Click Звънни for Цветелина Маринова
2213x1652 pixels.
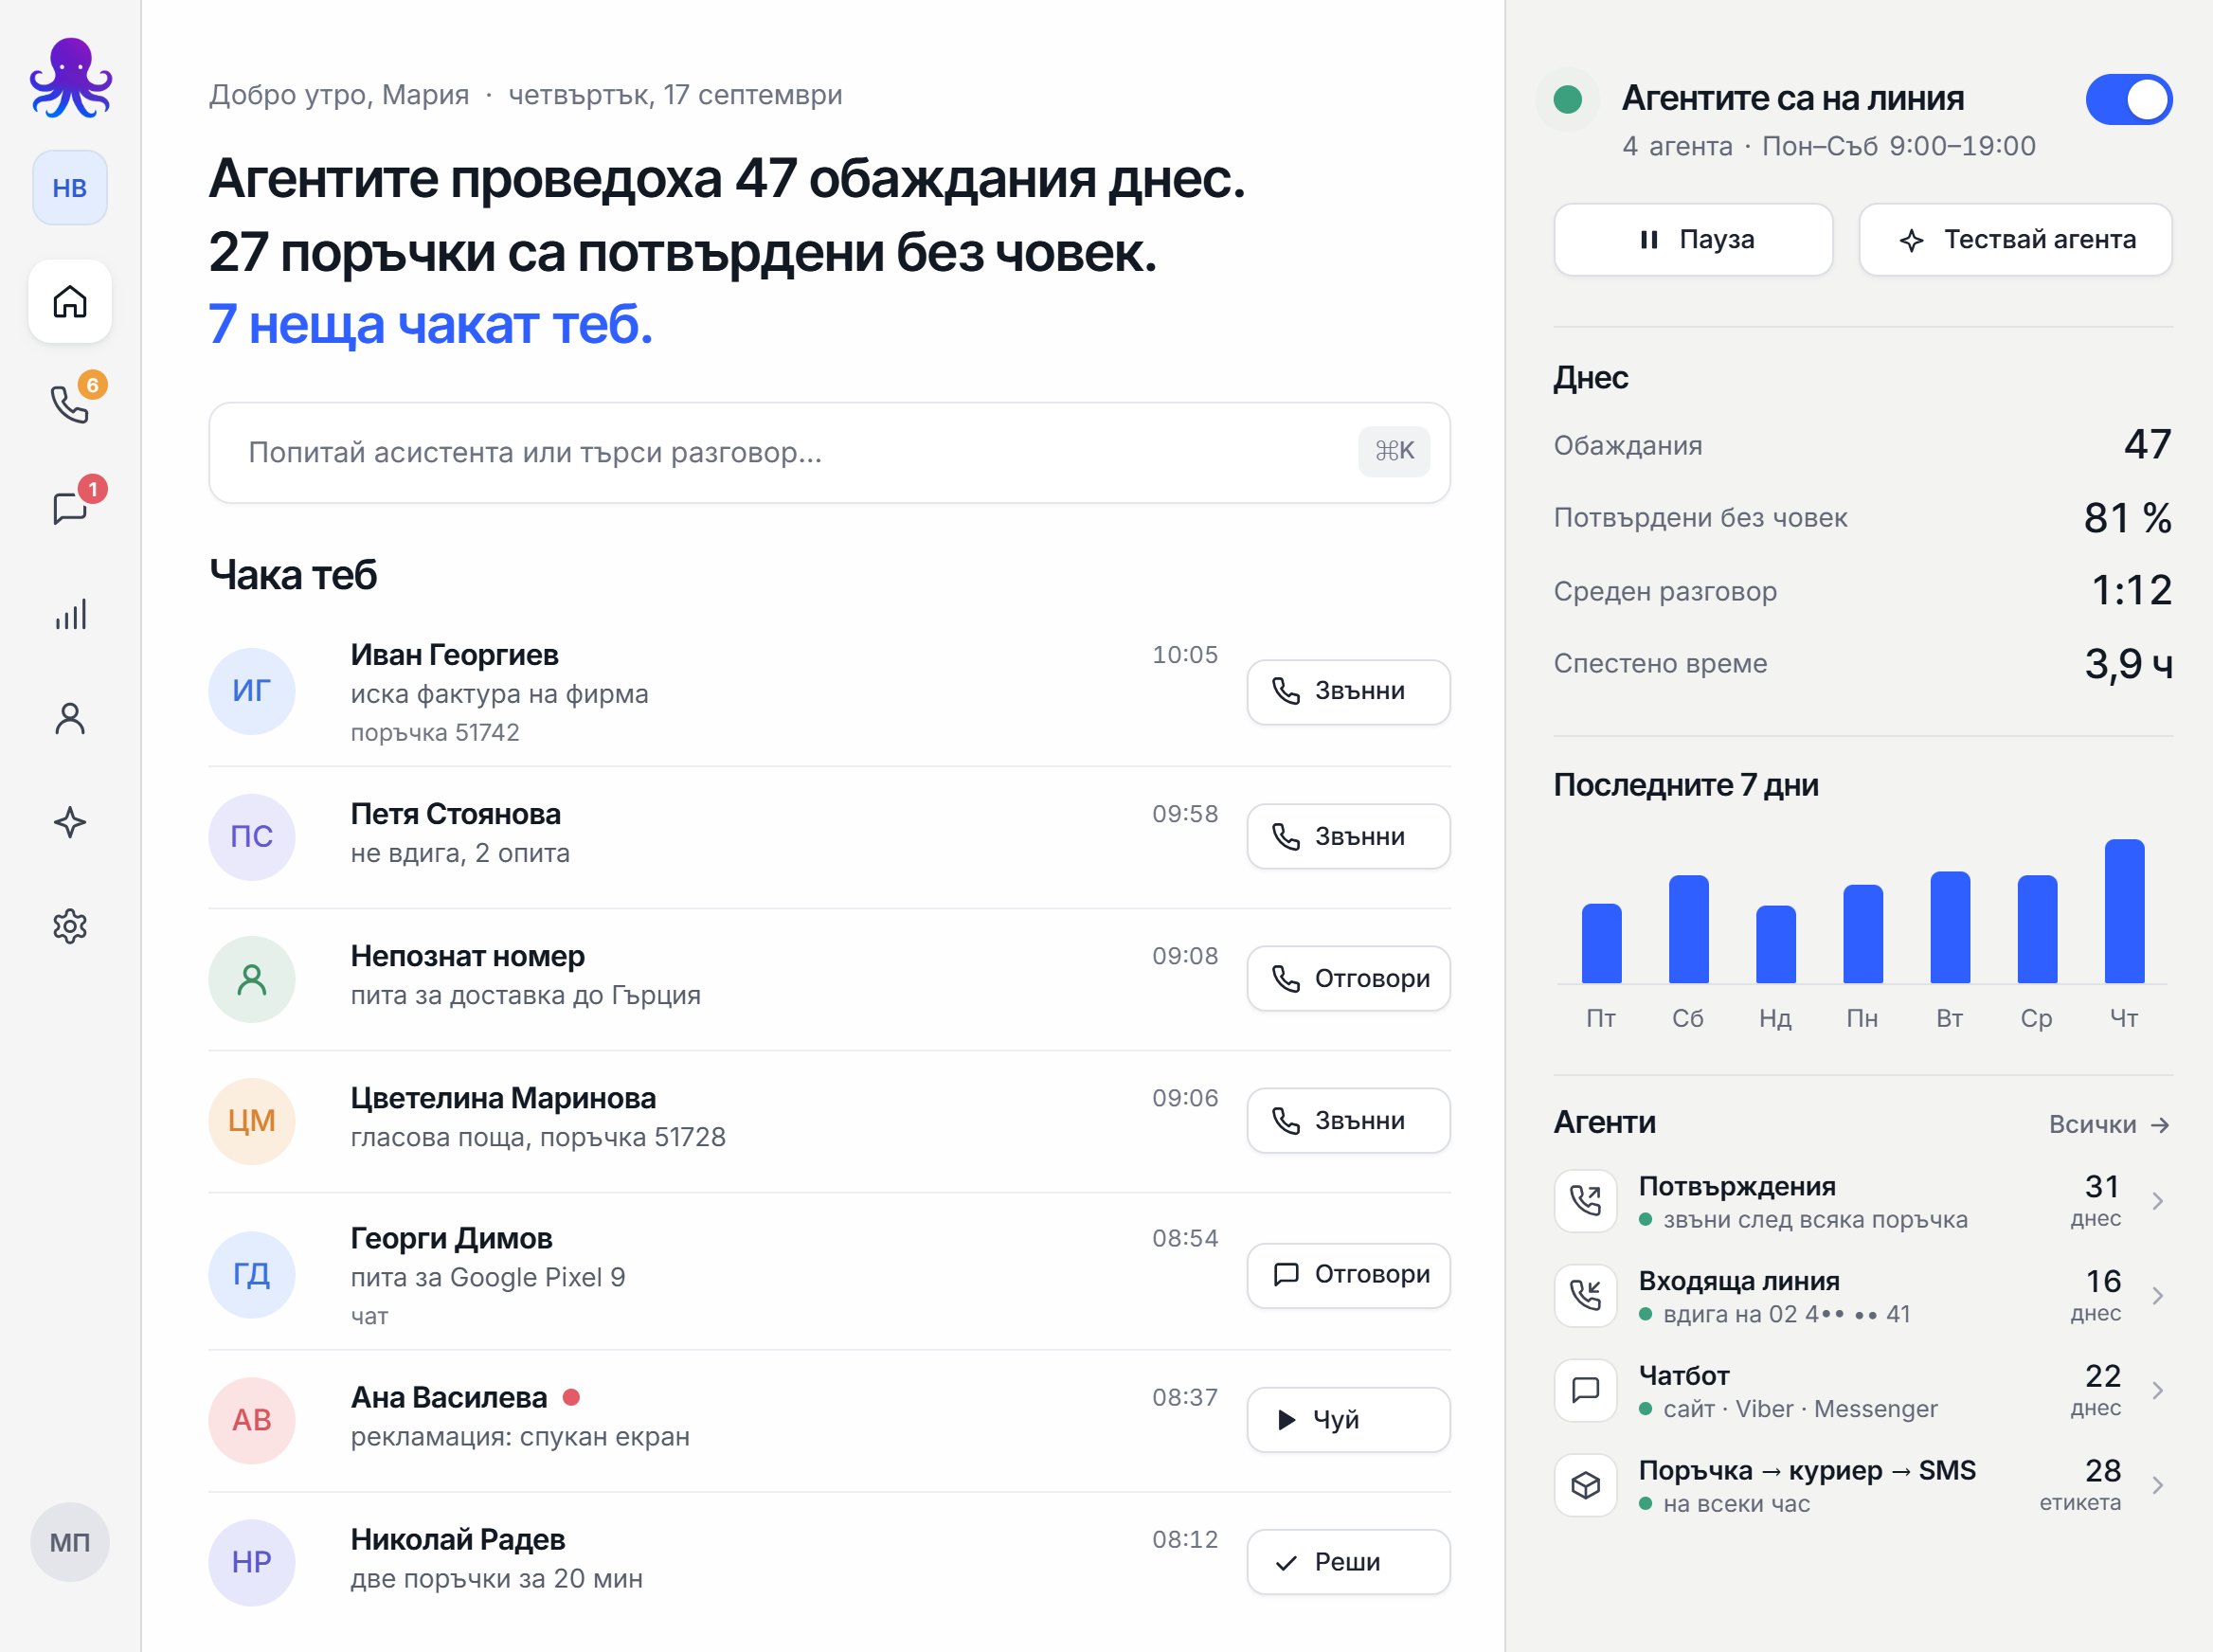(1348, 1120)
